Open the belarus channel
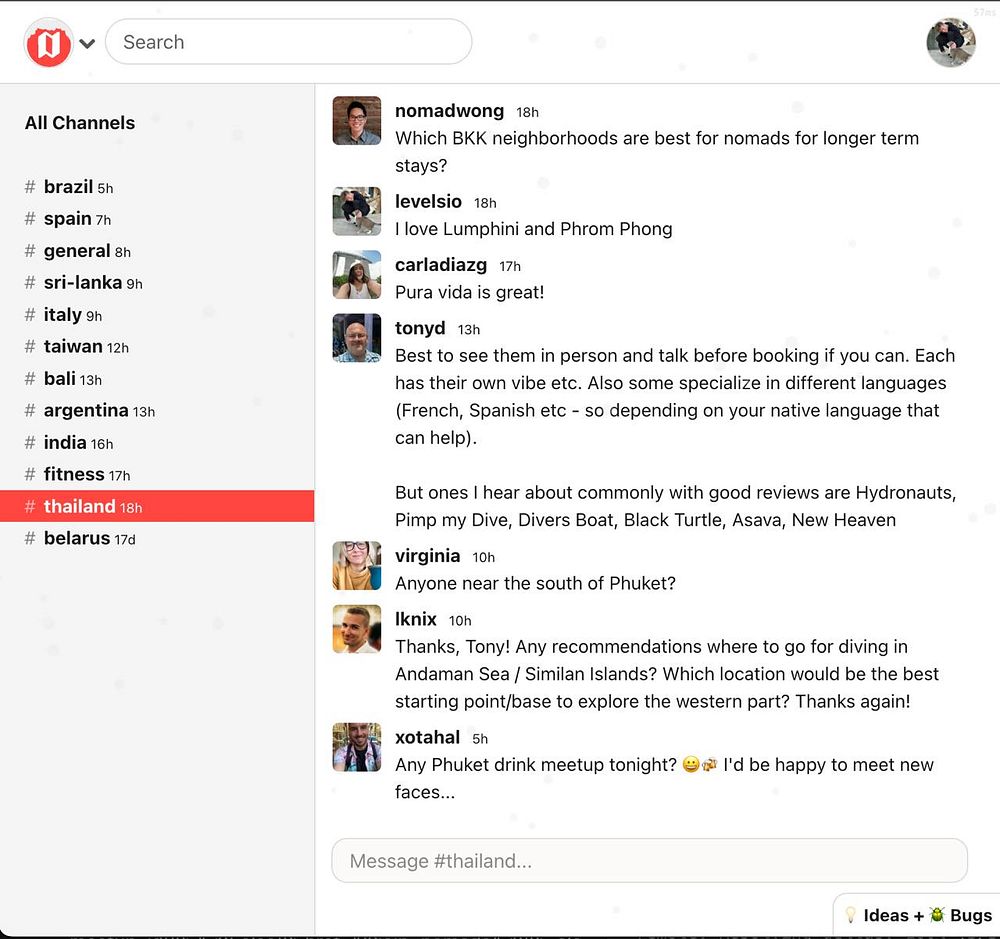Screen dimensions: 1000x939 click(x=157, y=538)
